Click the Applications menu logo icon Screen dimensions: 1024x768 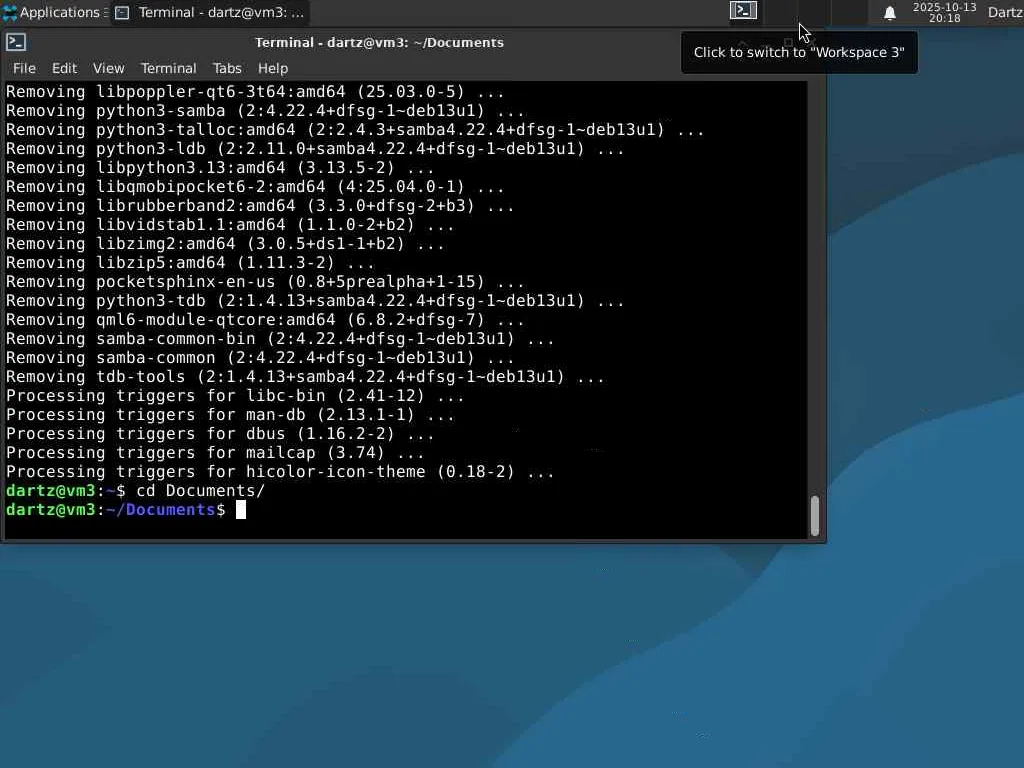tap(9, 12)
